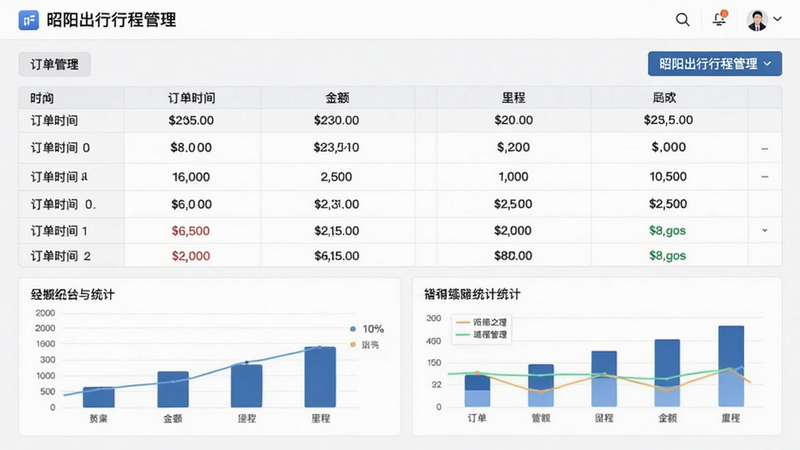
Task: Click the 金额 column header
Action: 337,97
